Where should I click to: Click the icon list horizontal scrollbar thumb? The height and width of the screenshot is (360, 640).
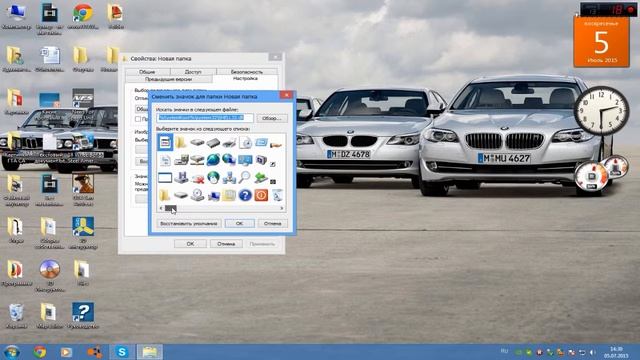(x=170, y=208)
